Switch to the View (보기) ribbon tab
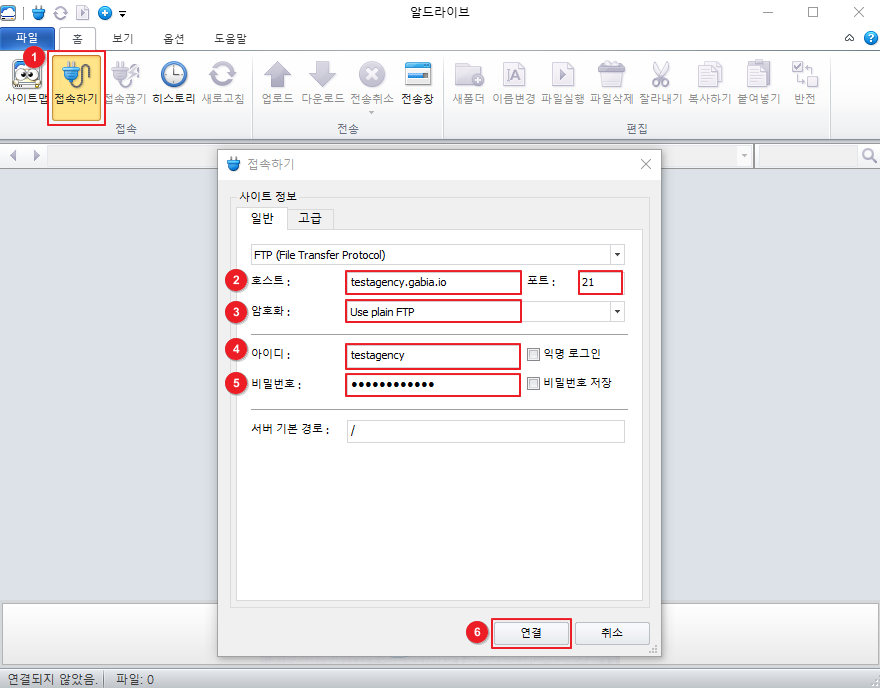Image resolution: width=880 pixels, height=688 pixels. [122, 39]
